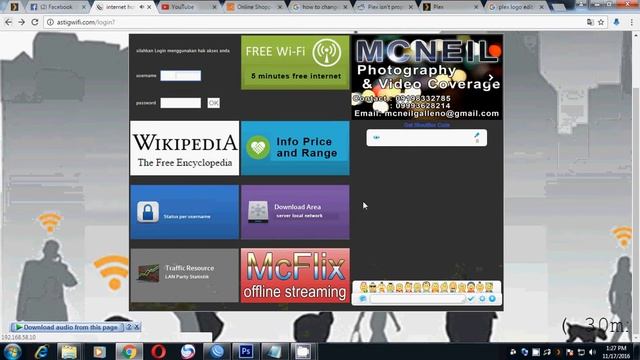Click the shoutbox settings gear icon
This screenshot has width=640, height=360.
[x=482, y=299]
